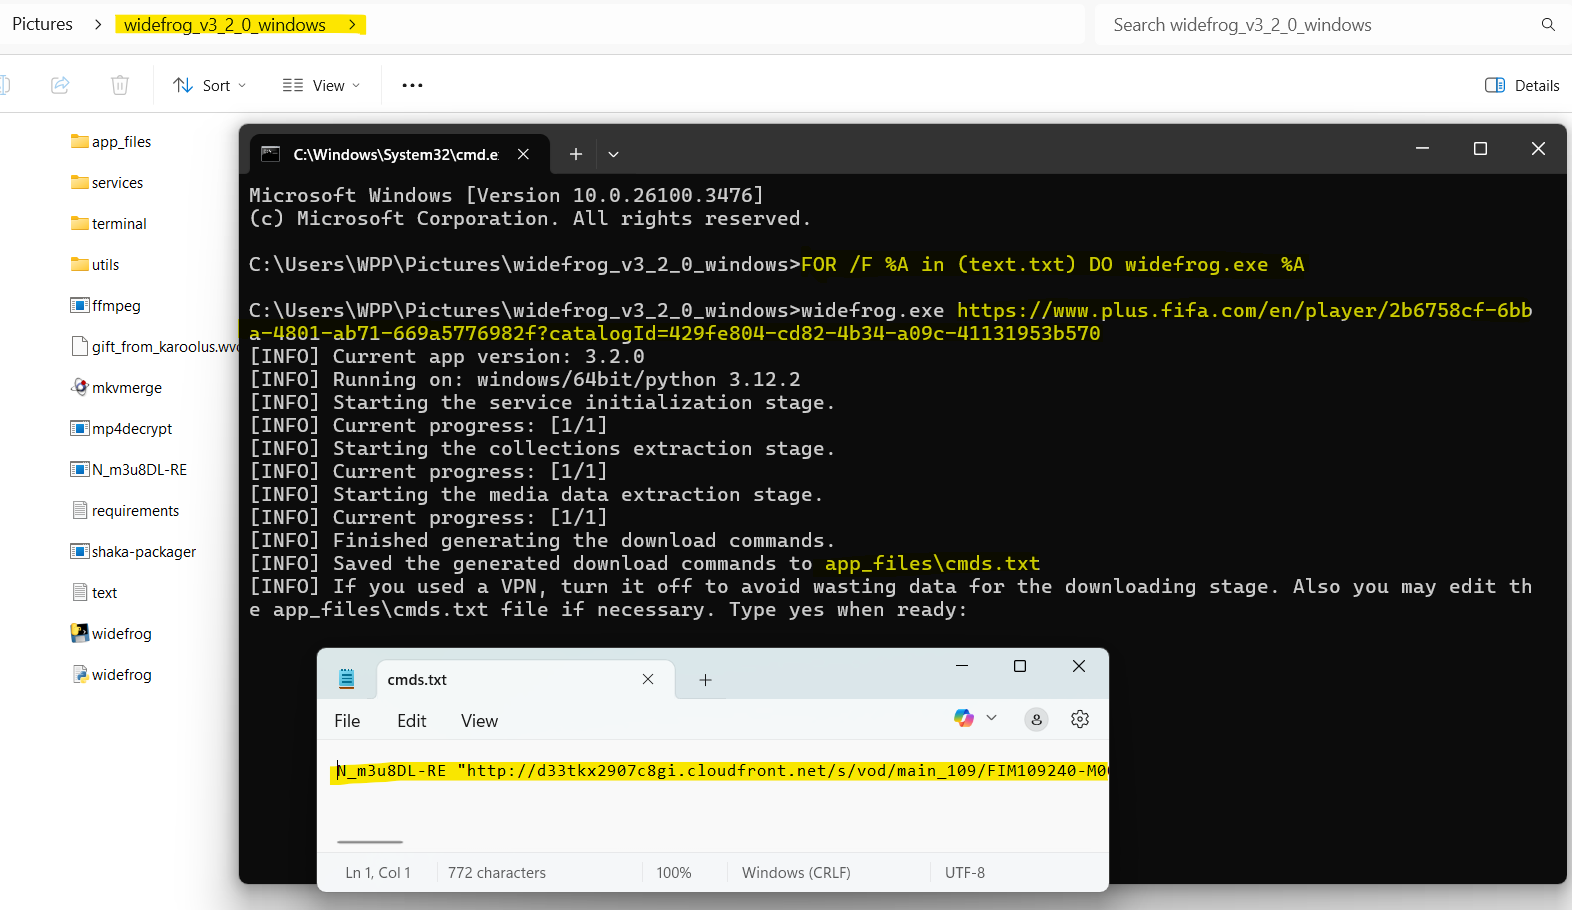Close the cmd.exe terminal tab
Viewport: 1572px width, 910px height.
(x=523, y=154)
